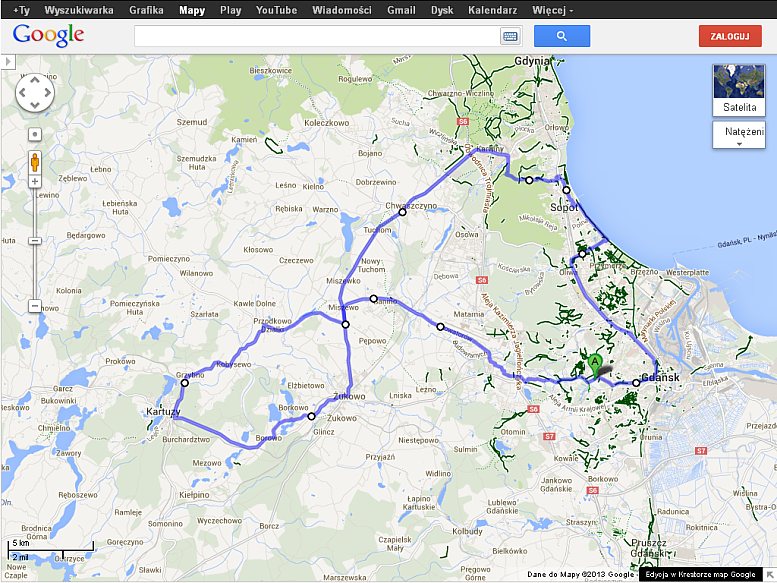Pan map left with arrow control
777x583 pixels.
23,93
